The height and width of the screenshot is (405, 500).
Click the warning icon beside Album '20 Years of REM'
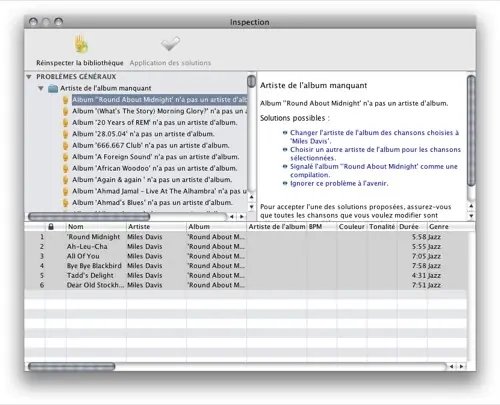[65, 122]
